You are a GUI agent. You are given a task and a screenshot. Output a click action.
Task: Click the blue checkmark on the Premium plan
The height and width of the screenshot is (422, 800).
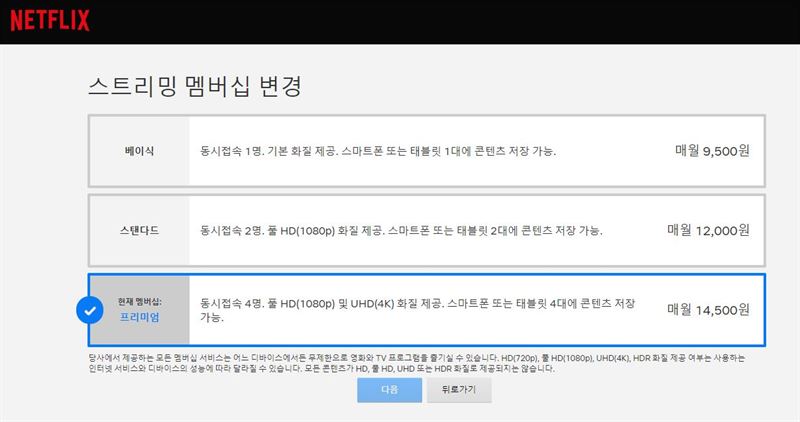click(x=90, y=310)
